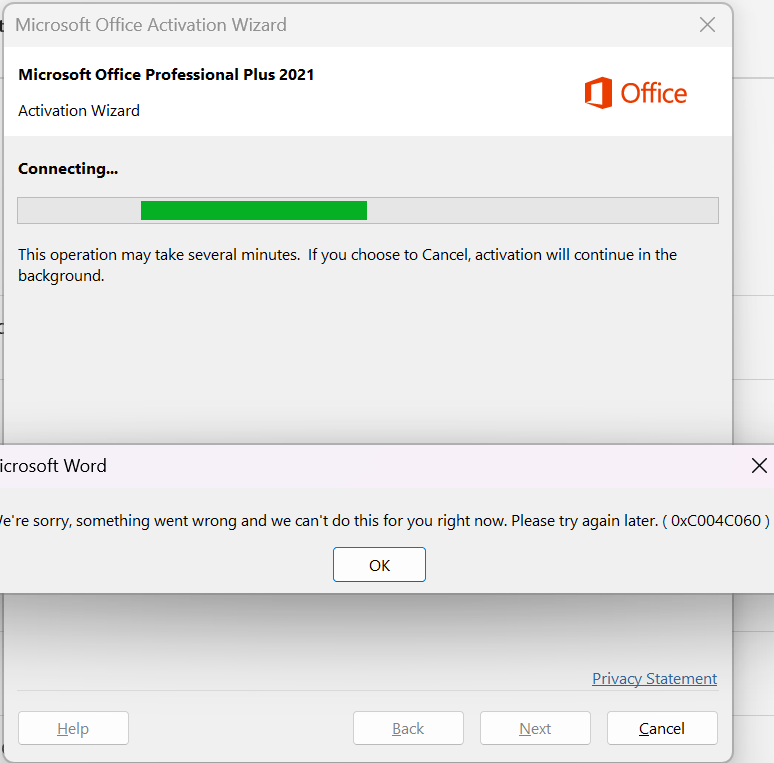Click the Office logo icon
774x763 pixels.
(x=598, y=93)
